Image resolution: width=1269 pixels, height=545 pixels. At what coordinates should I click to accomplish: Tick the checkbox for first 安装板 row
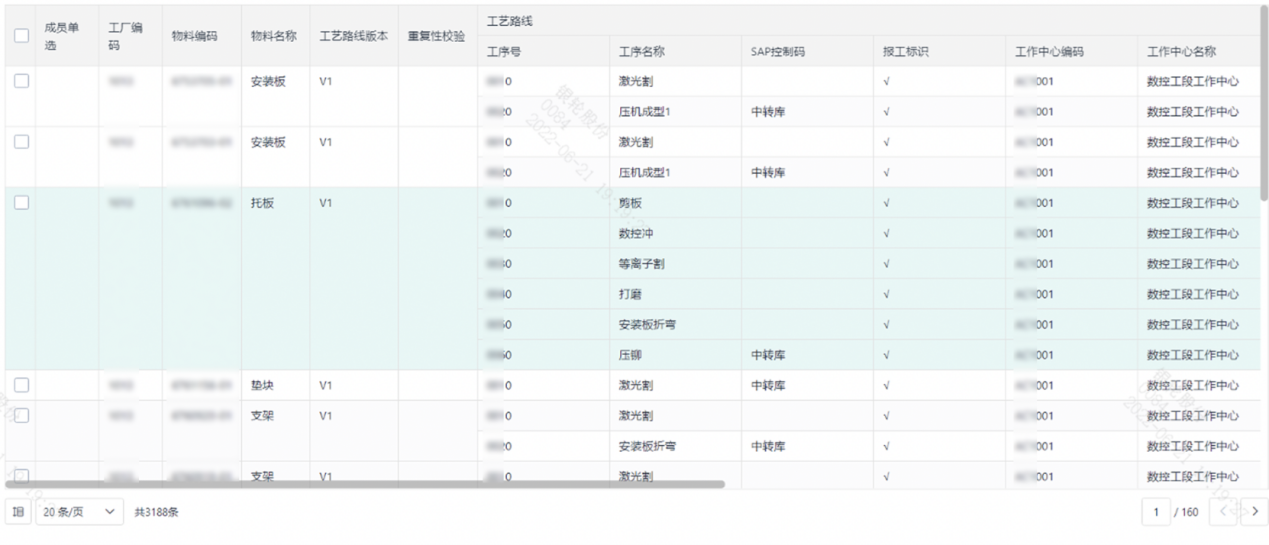click(x=21, y=81)
